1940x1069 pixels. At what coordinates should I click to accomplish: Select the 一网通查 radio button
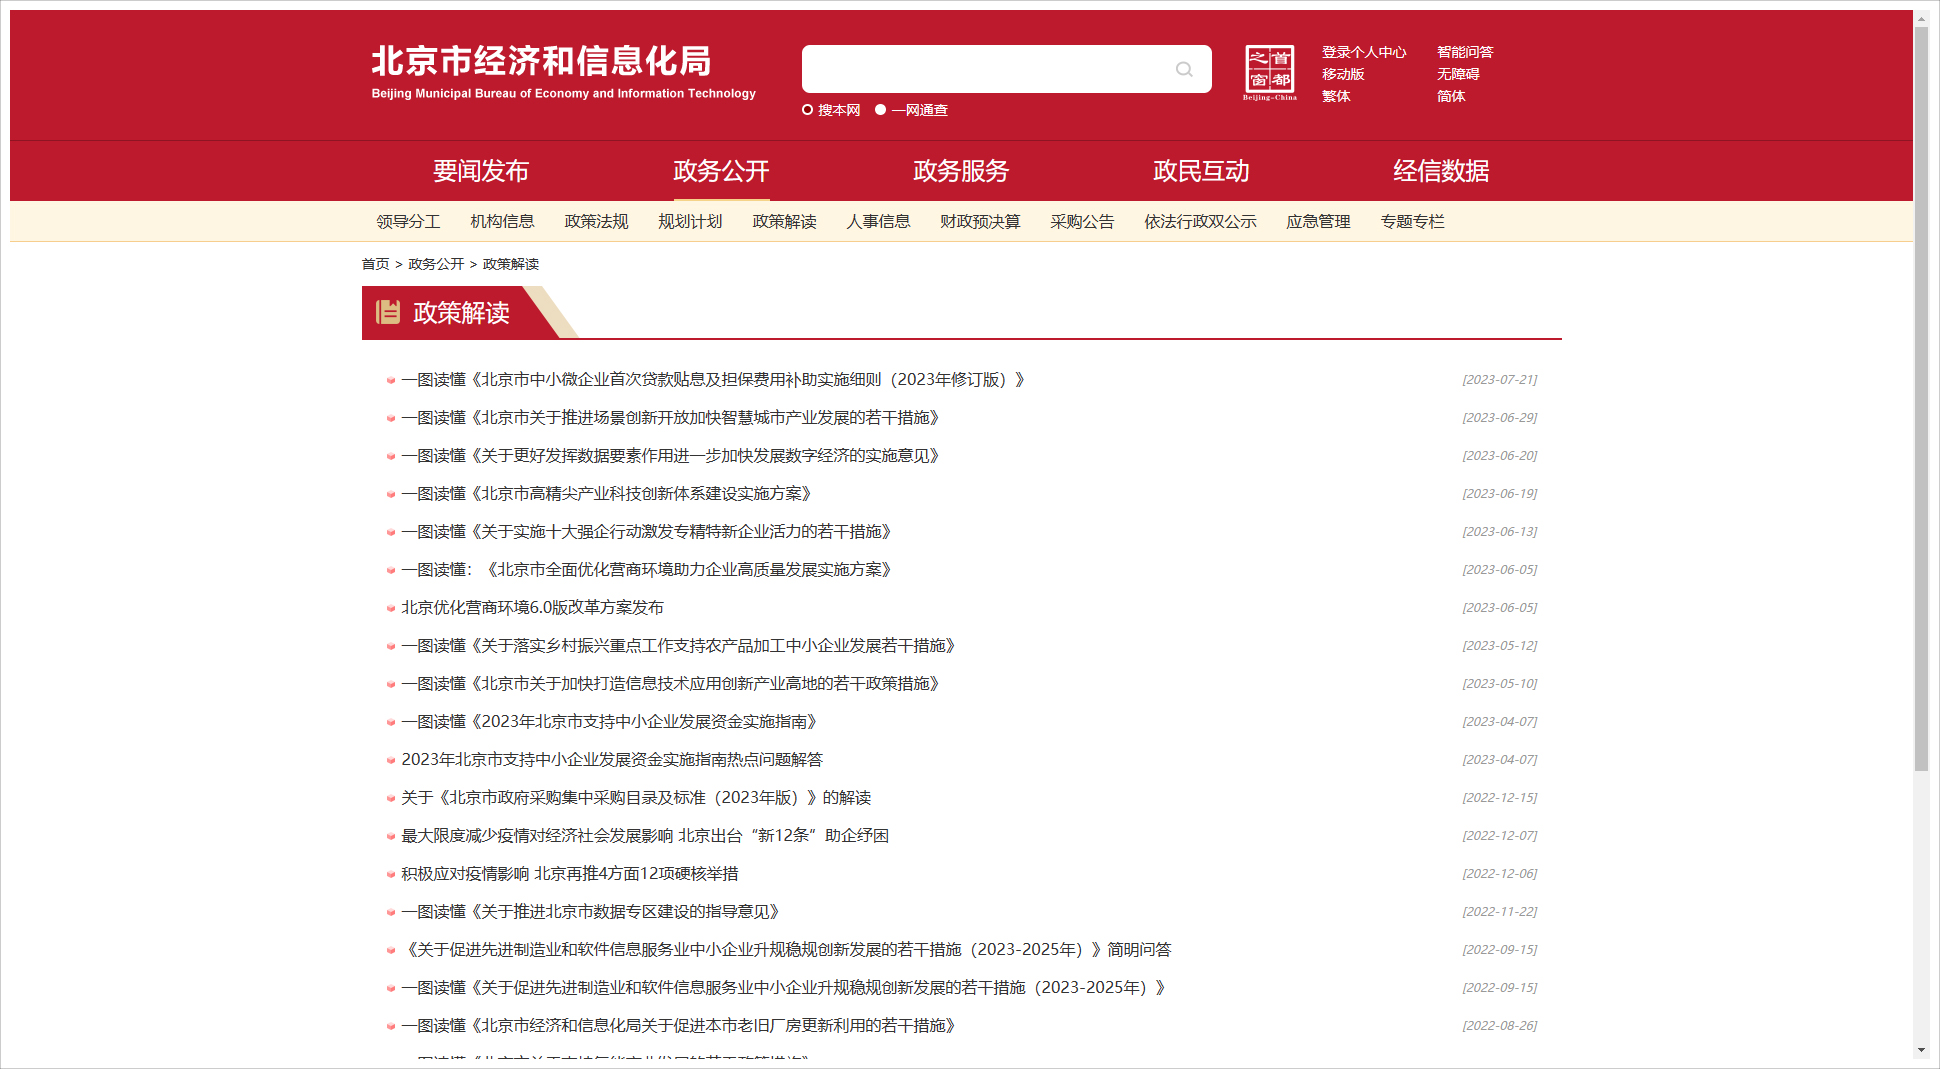(880, 110)
